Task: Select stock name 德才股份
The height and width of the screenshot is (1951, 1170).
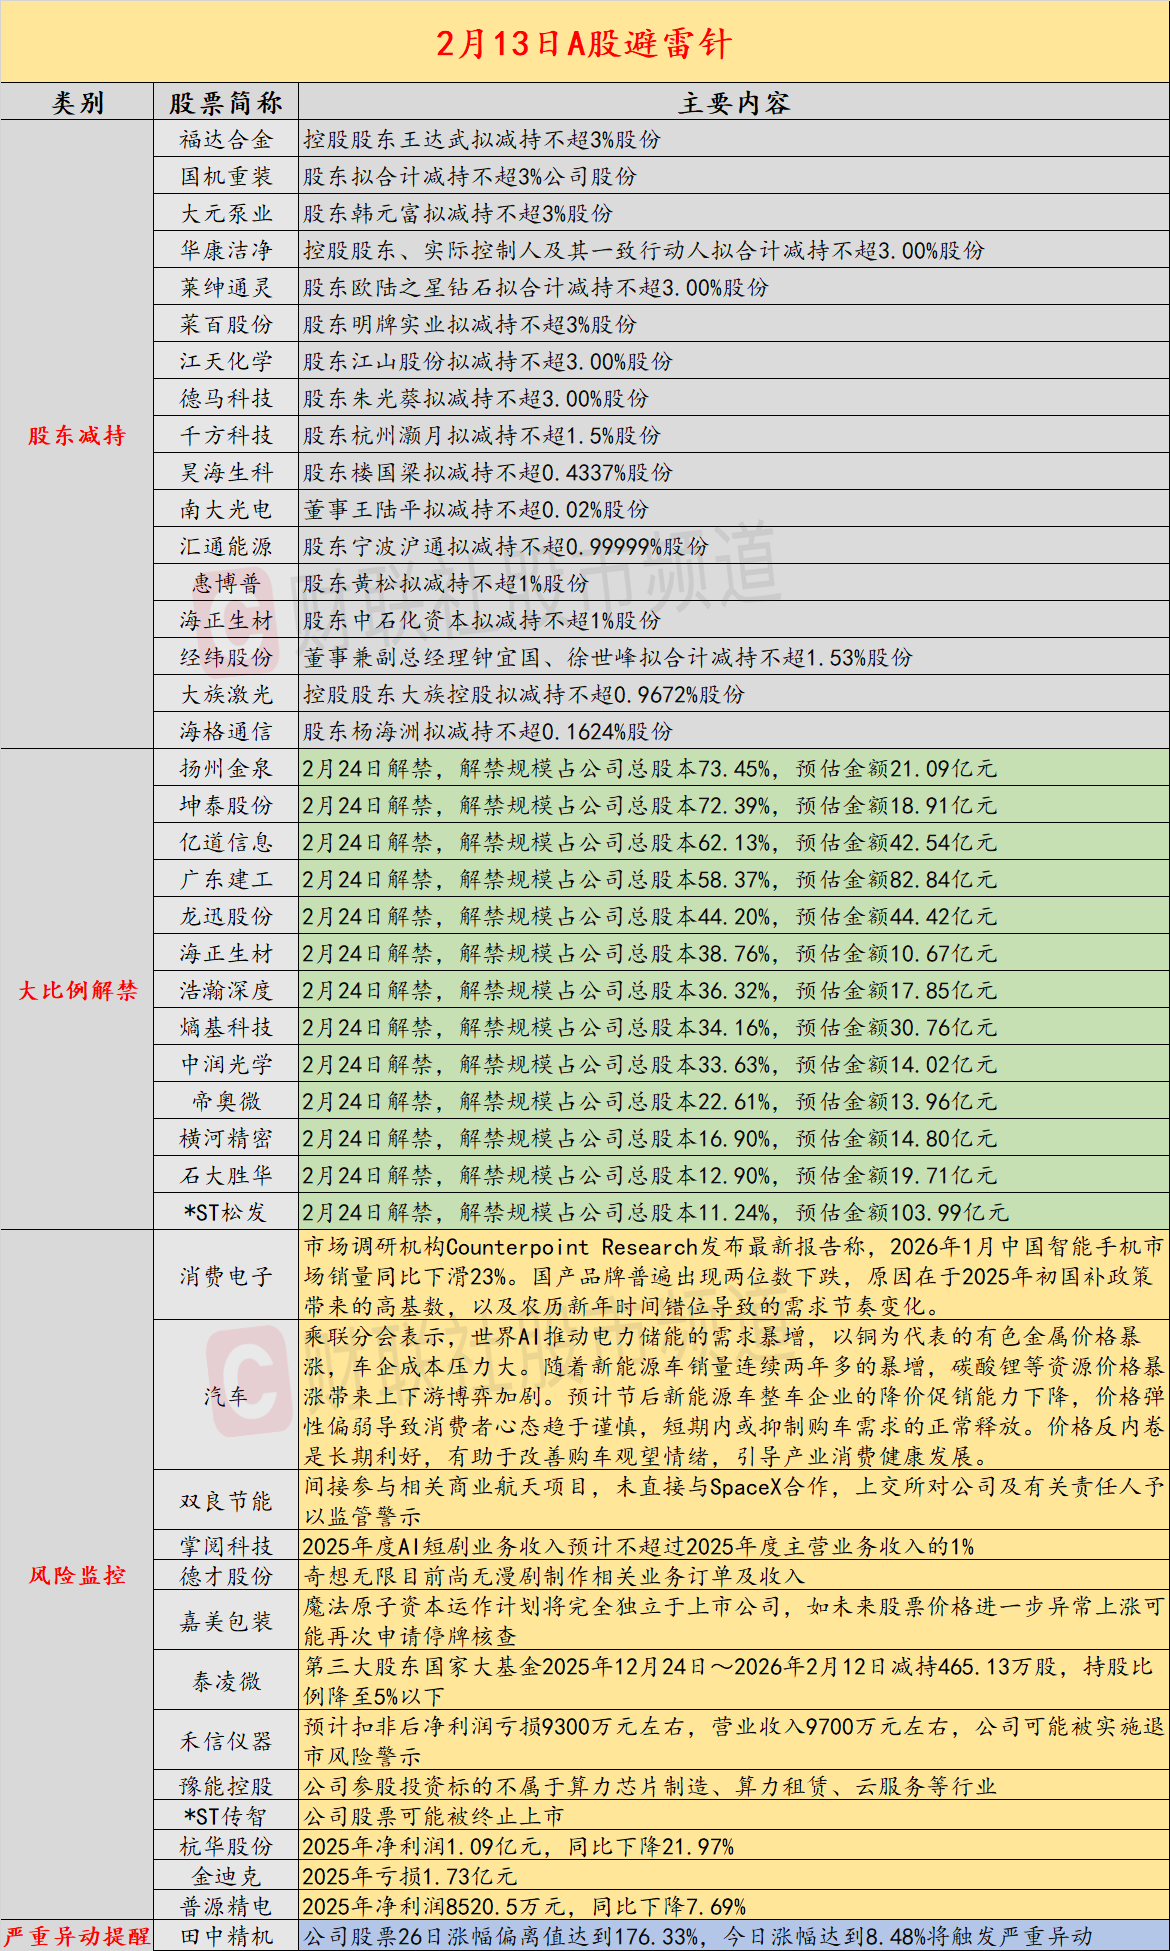Action: 226,1577
